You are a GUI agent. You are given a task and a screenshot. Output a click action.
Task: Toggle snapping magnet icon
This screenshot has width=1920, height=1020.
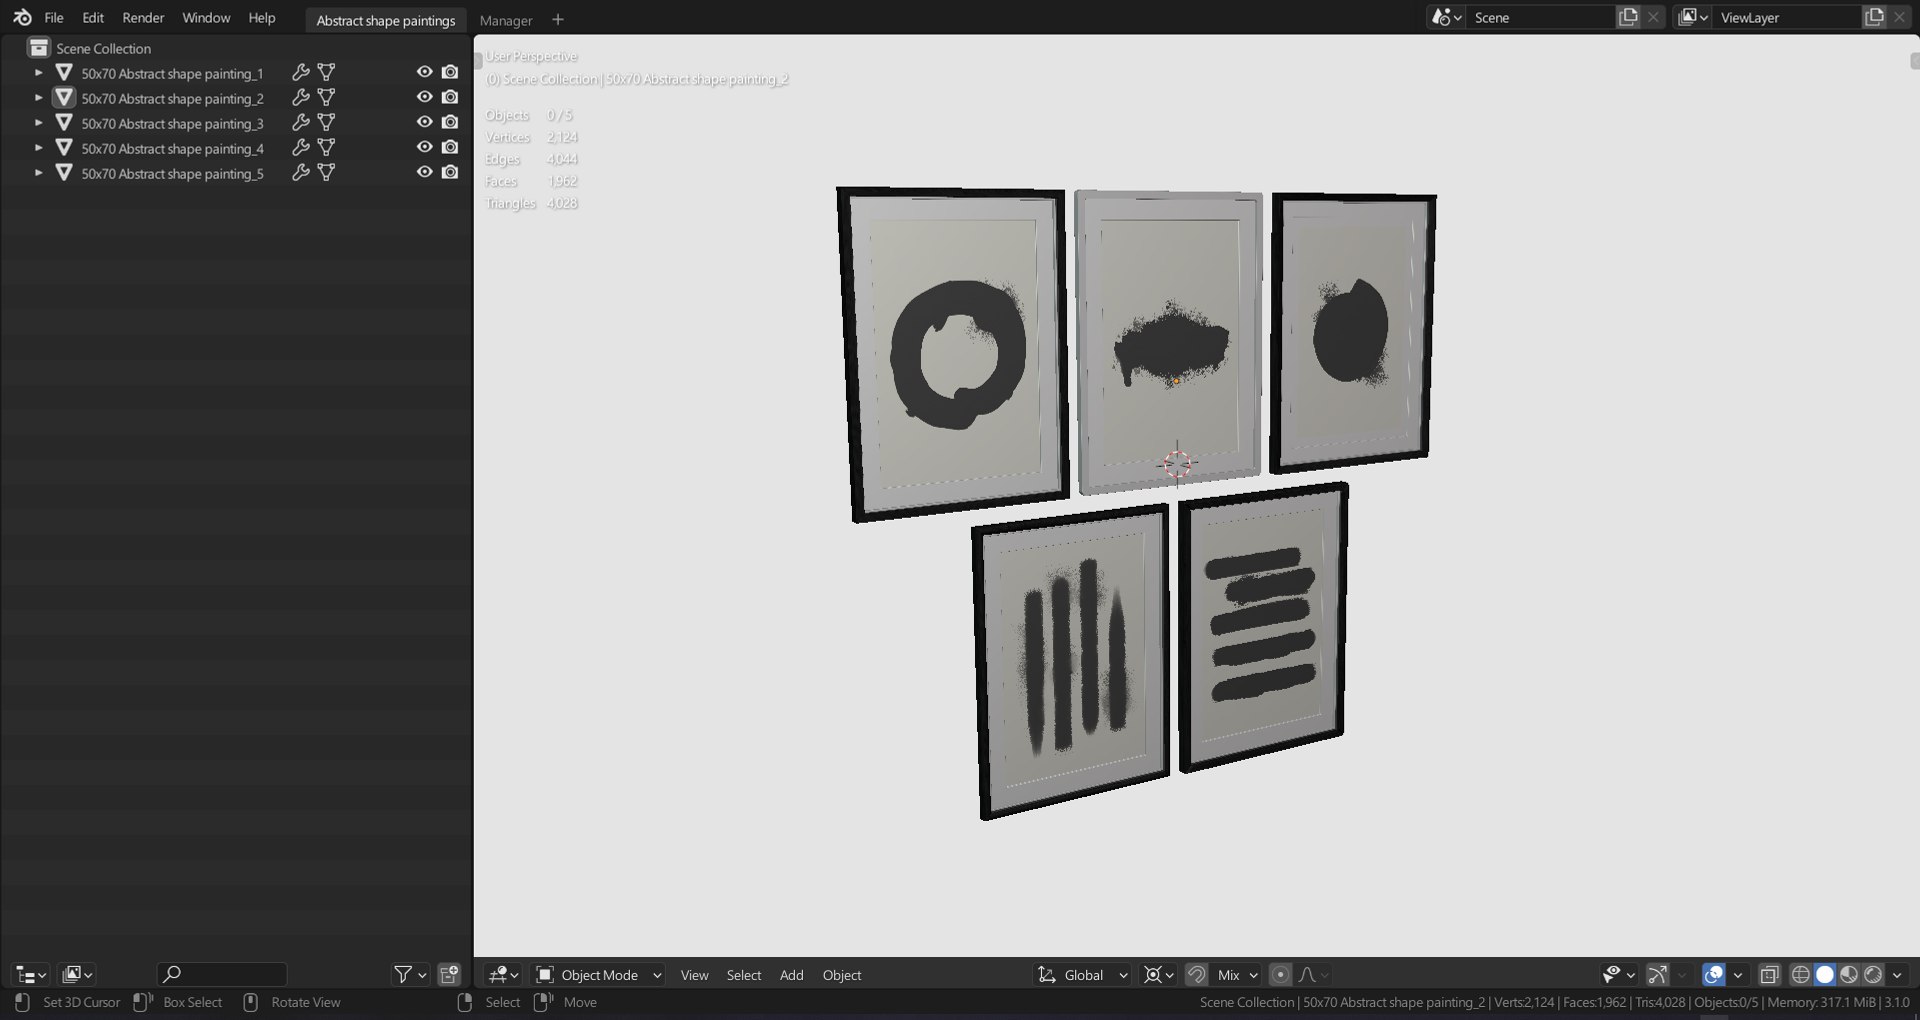pos(1197,974)
